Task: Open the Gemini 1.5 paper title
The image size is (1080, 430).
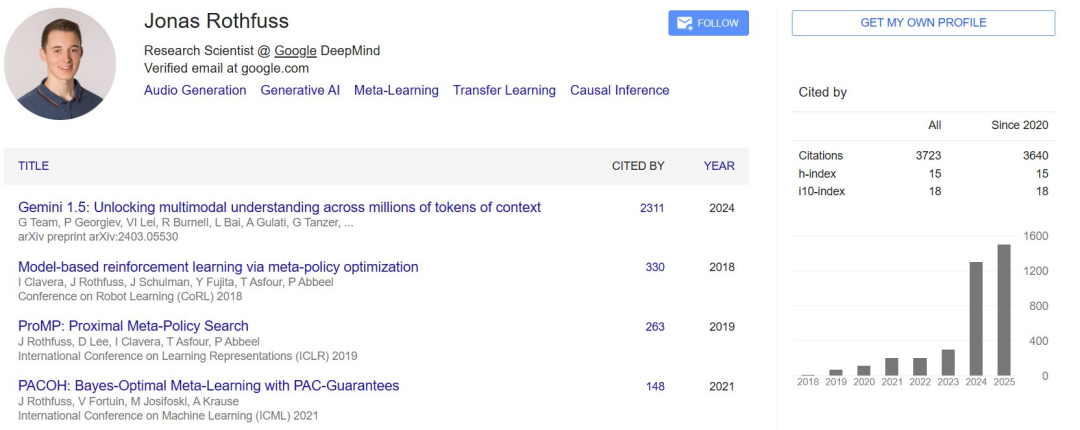Action: click(x=280, y=207)
